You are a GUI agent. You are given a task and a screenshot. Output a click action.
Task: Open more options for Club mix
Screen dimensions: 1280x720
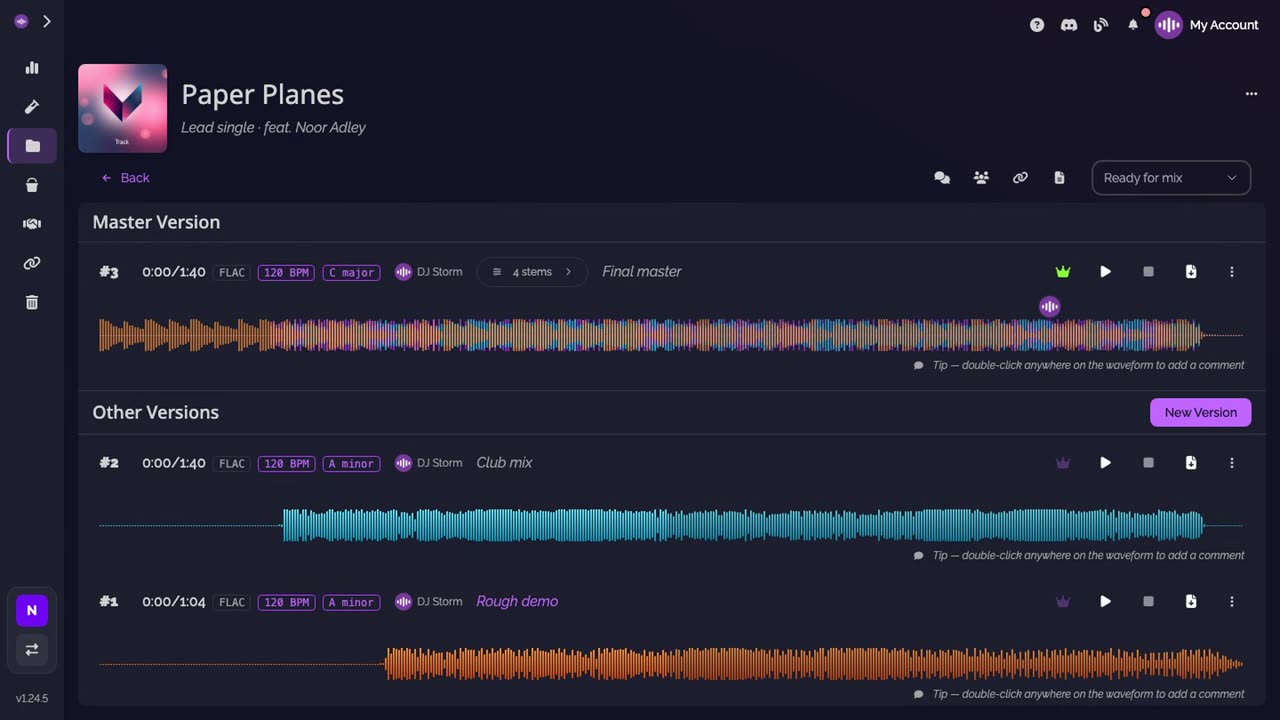[1232, 463]
